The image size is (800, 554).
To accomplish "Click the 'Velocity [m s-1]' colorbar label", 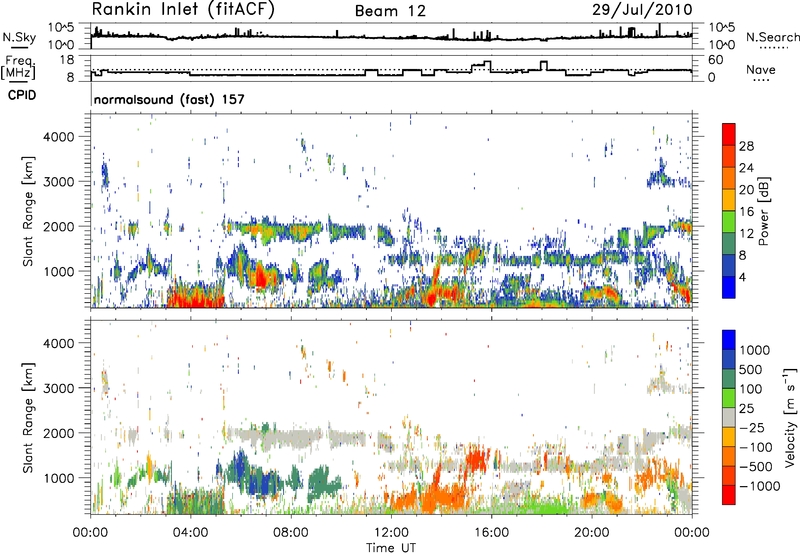I will pos(790,417).
